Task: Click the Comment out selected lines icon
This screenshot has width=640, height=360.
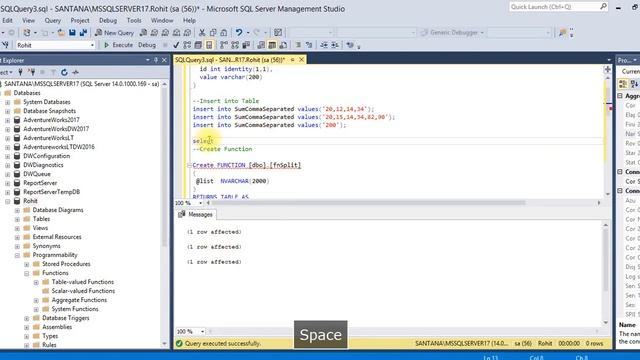Action: coord(298,45)
